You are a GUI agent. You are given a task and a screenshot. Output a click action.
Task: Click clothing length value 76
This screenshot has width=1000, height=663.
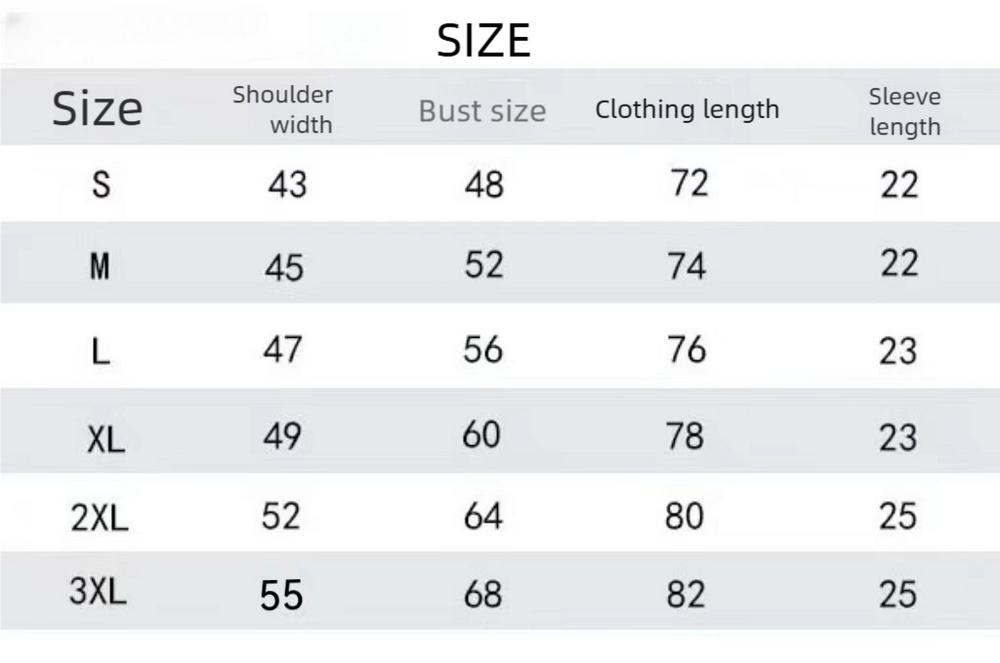(686, 350)
